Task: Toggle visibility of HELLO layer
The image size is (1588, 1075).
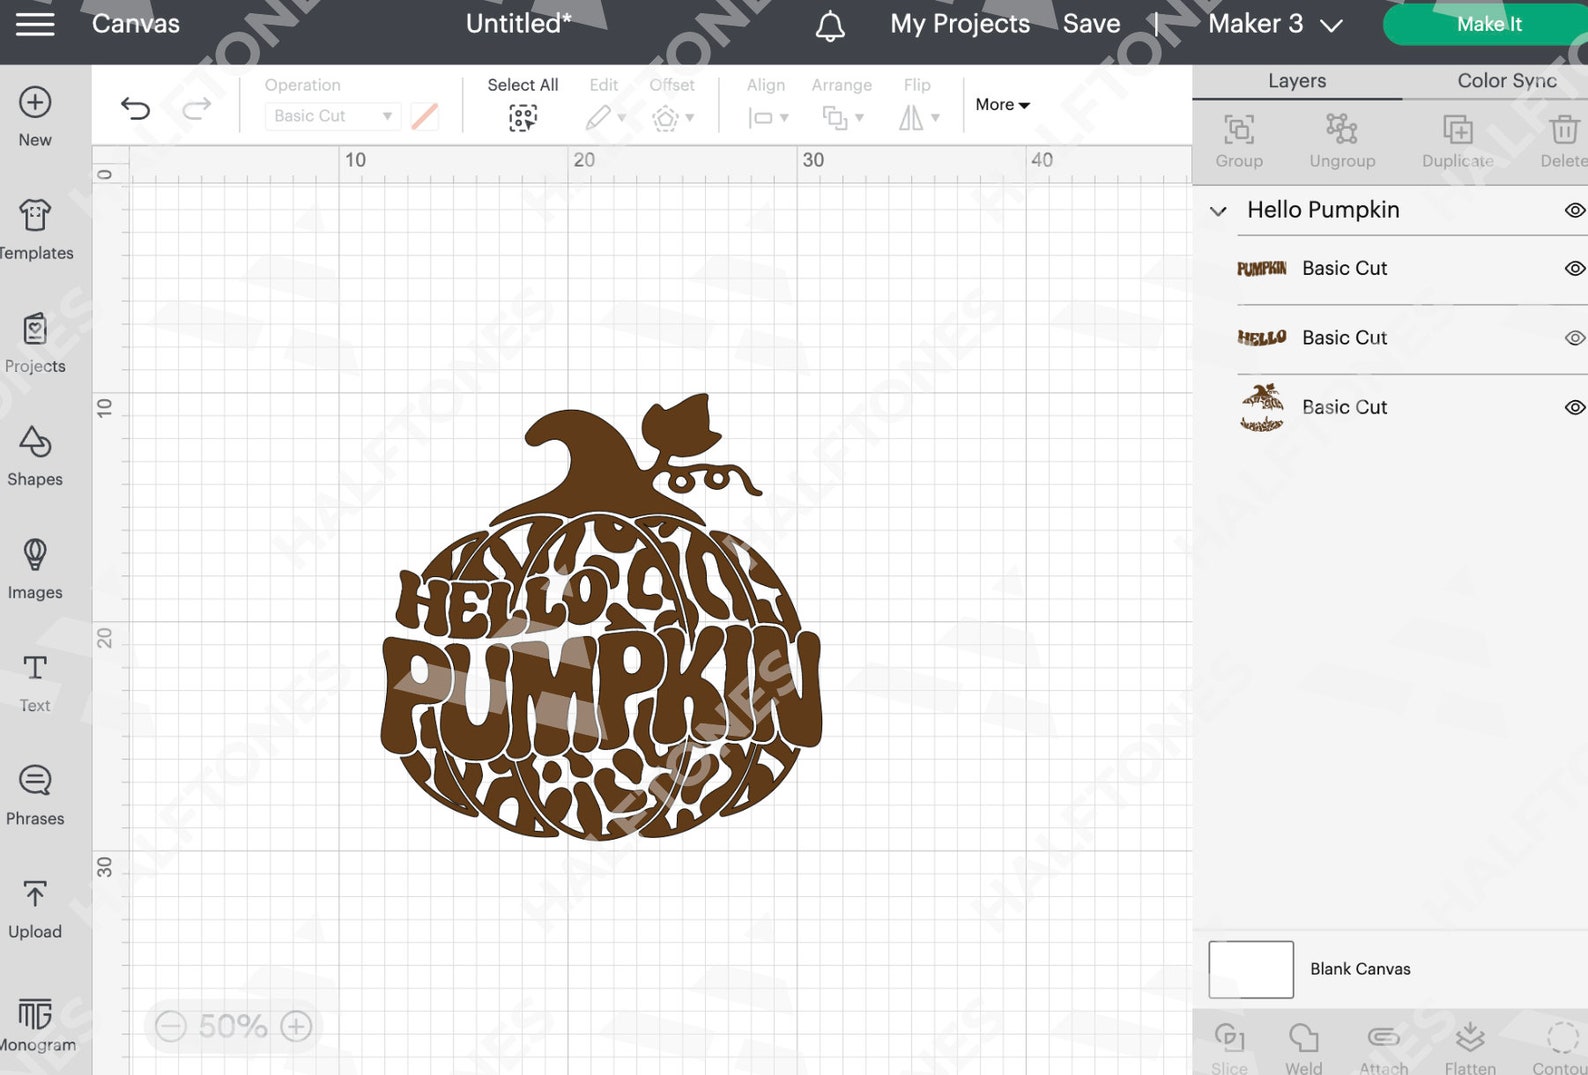Action: [x=1575, y=338]
